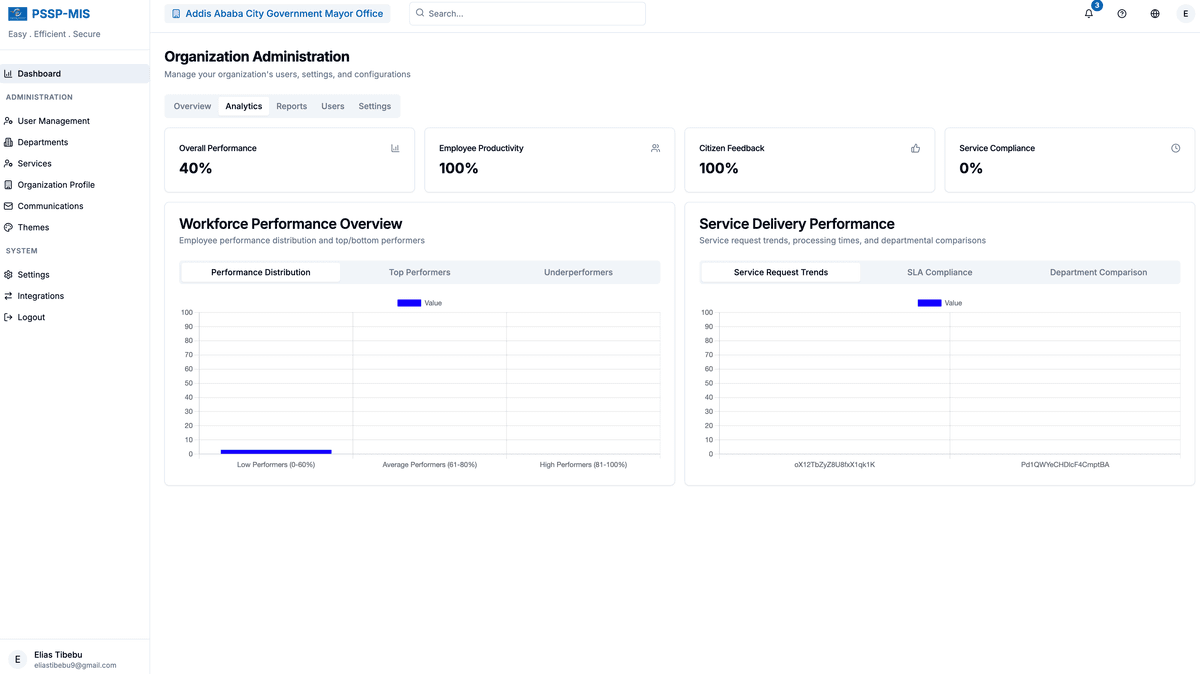Screen dimensions: 1200x674
Task: Select the SLA Compliance segment
Action: tap(940, 272)
